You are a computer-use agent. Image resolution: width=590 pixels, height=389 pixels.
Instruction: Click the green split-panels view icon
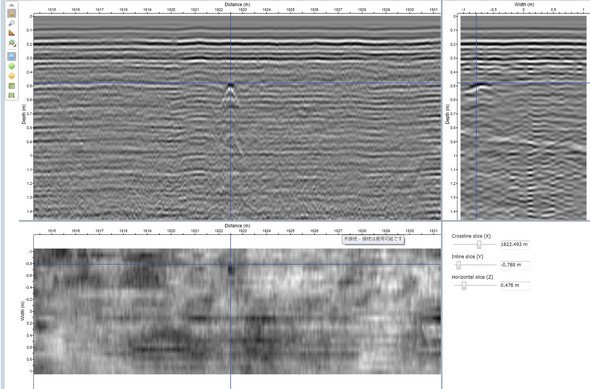(x=12, y=95)
